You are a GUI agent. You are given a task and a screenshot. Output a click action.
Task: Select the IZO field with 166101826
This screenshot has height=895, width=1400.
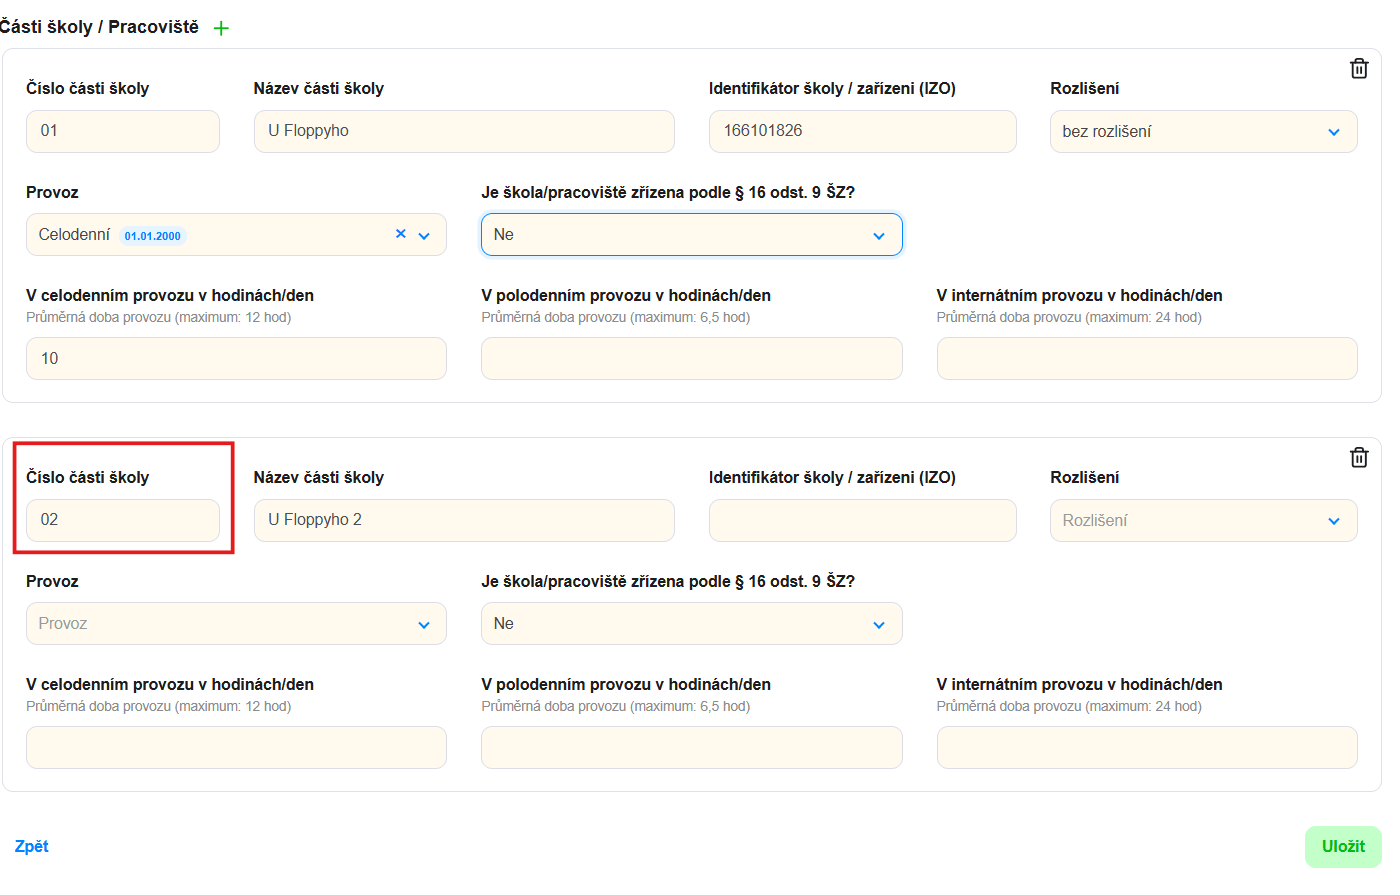click(862, 131)
